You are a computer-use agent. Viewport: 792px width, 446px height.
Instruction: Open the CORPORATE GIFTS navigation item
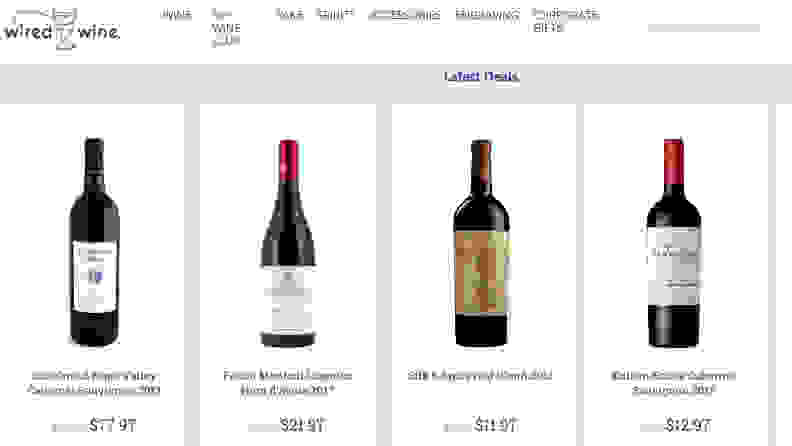(566, 21)
